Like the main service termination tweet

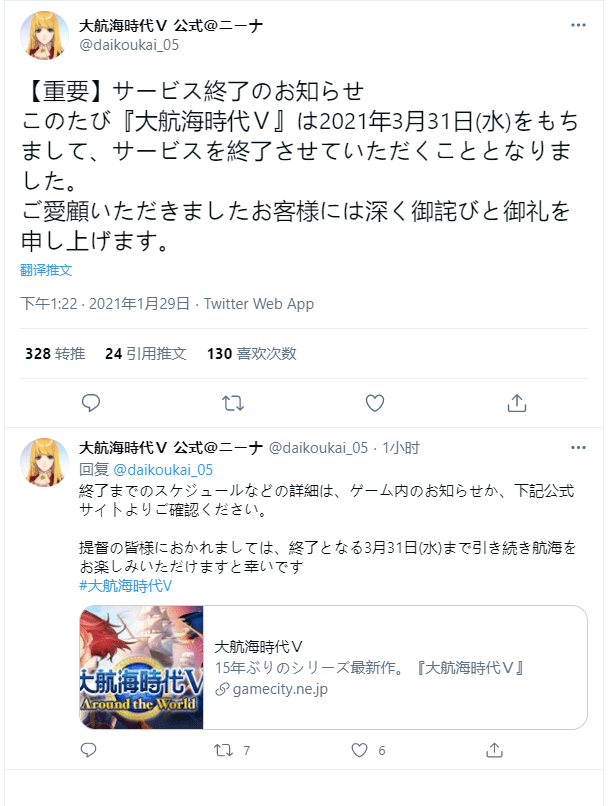tap(375, 403)
